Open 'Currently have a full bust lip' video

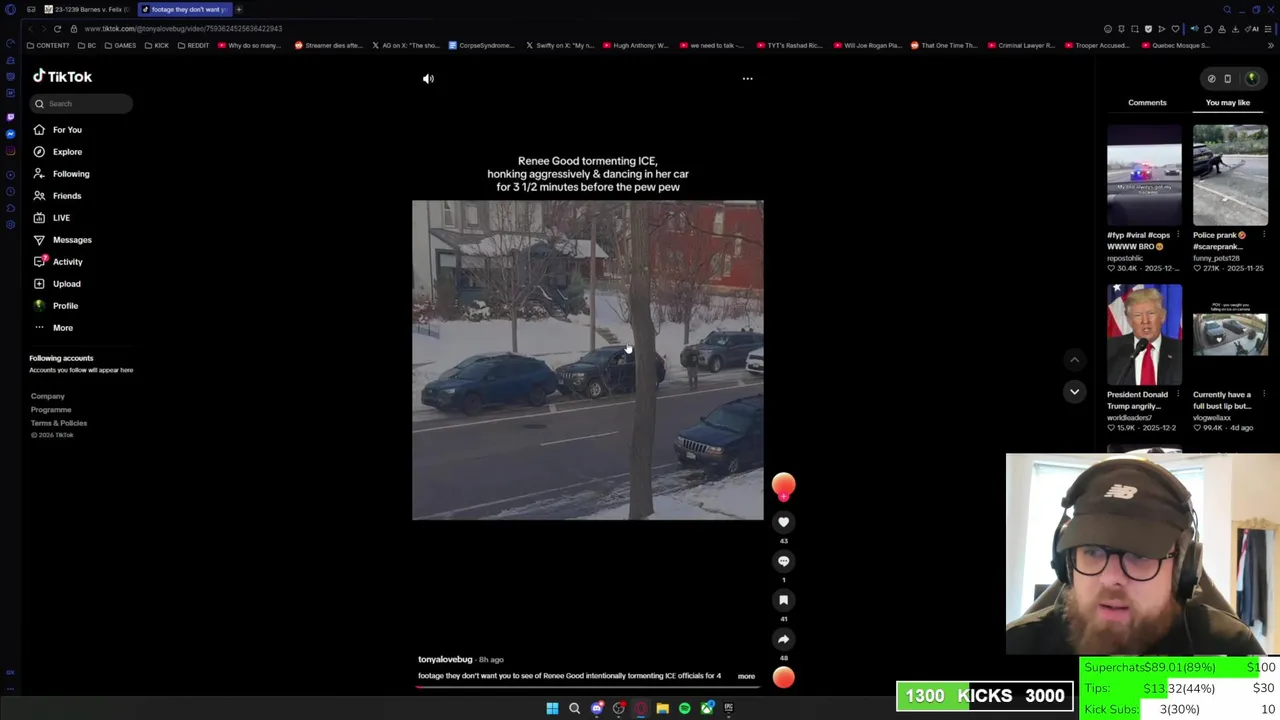click(x=1230, y=335)
